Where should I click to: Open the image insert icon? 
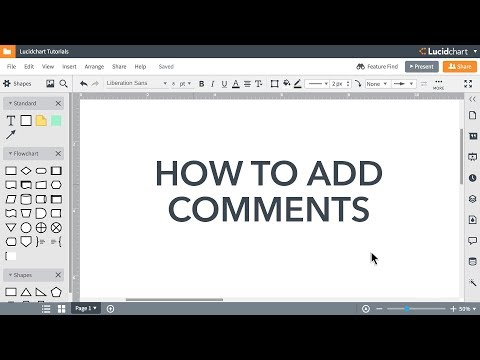pyautogui.click(x=50, y=83)
